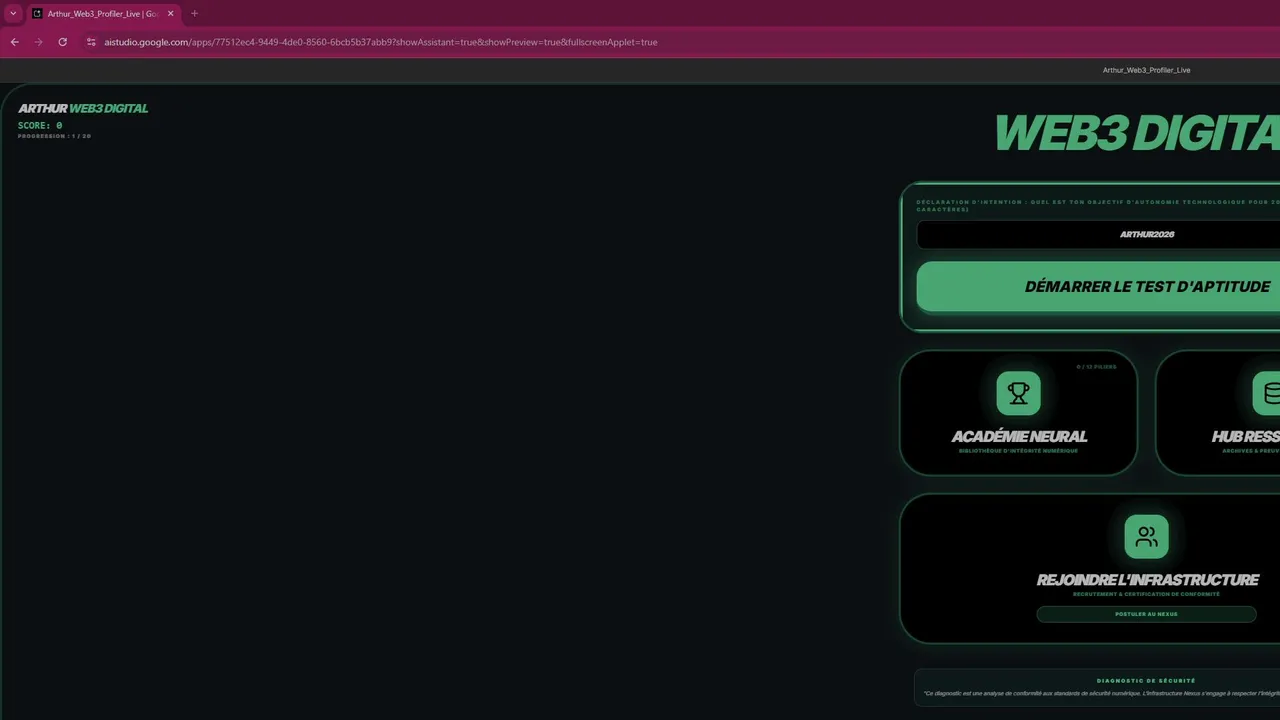Image resolution: width=1280 pixels, height=720 pixels.
Task: Click the trophy icon in Académie Neural card
Action: coord(1018,393)
